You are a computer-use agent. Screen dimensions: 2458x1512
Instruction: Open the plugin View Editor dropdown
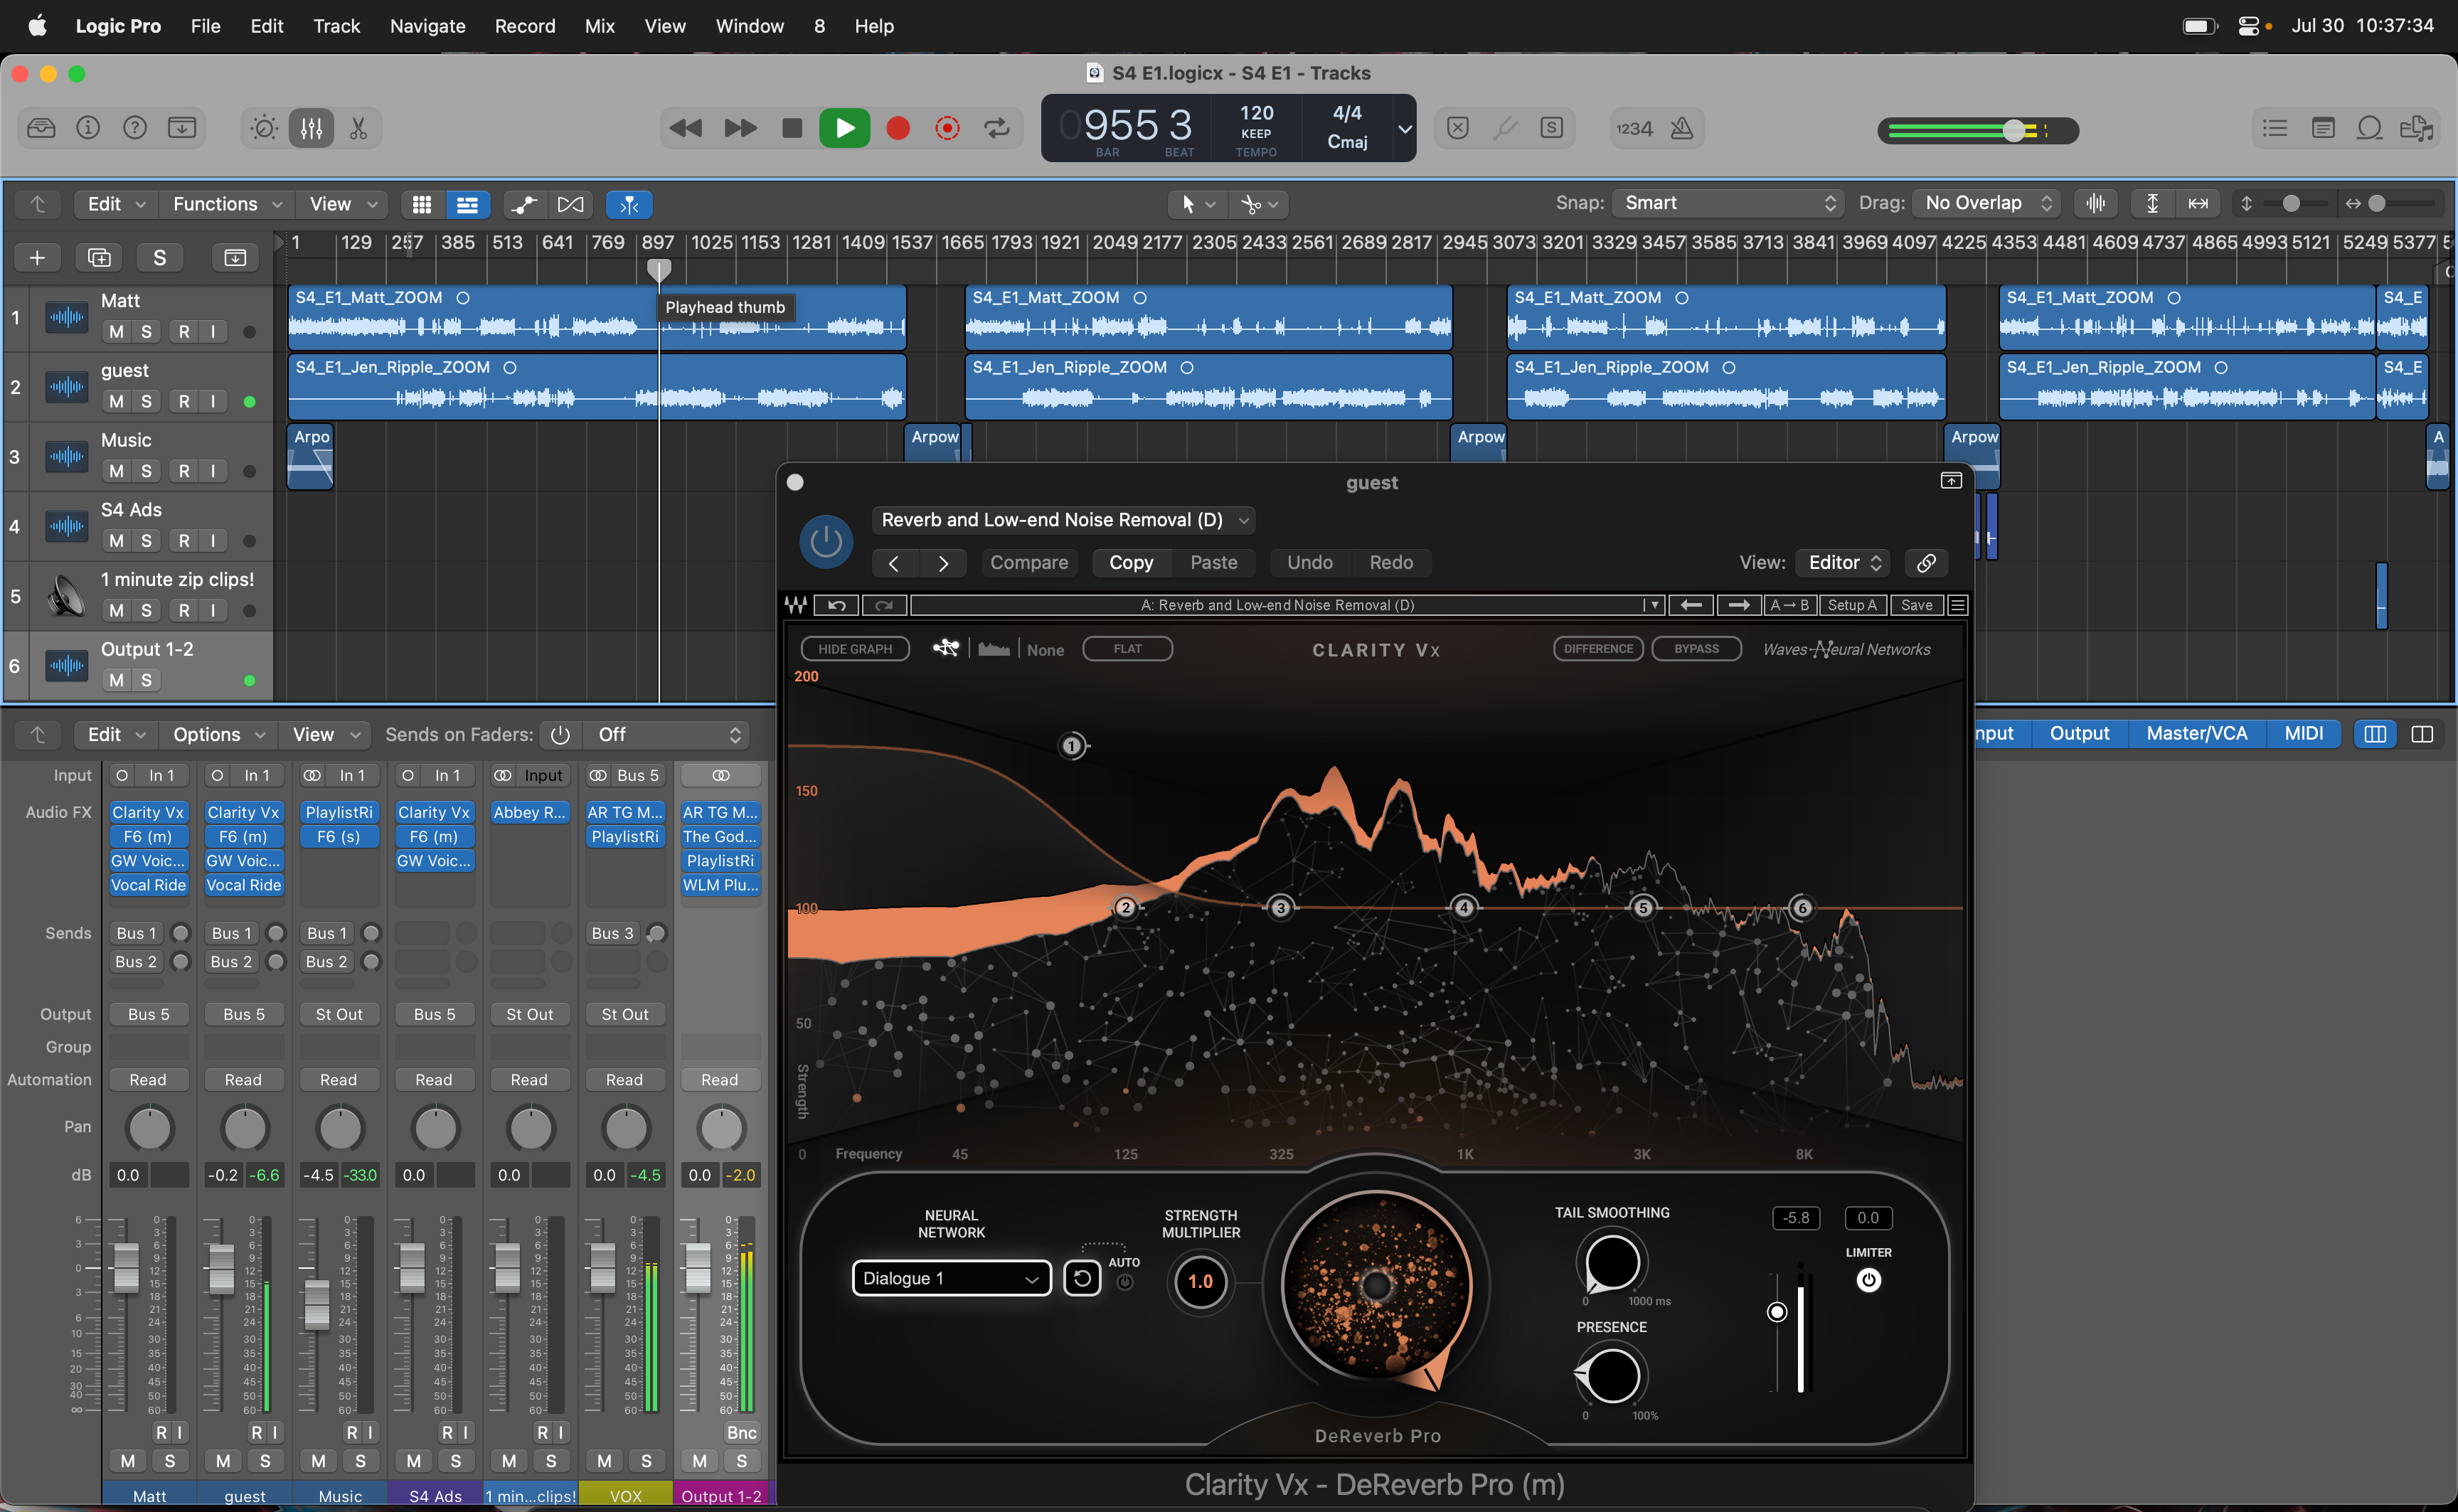coord(1844,563)
